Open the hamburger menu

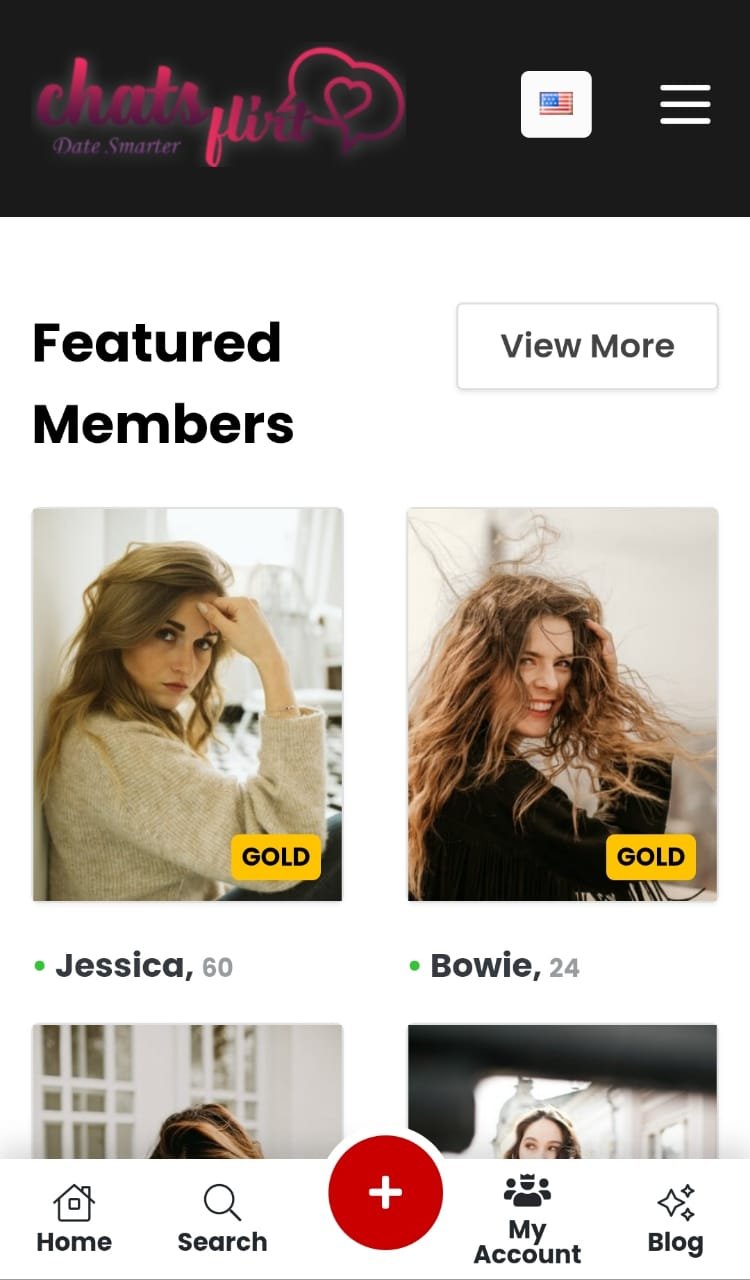tap(685, 105)
